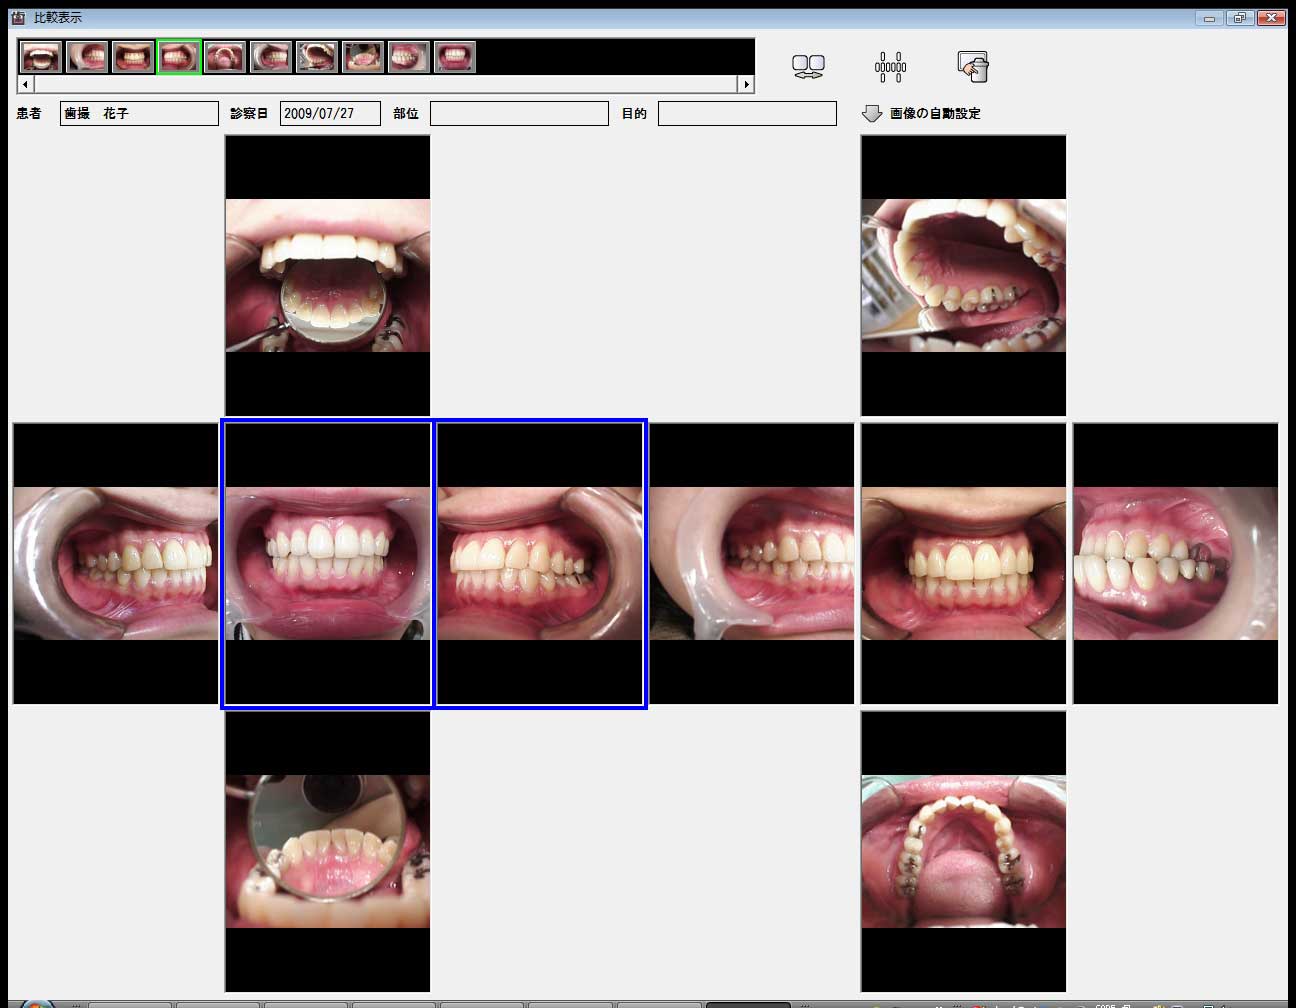
Task: Select upper anterior mirror photo at top left
Action: point(328,276)
